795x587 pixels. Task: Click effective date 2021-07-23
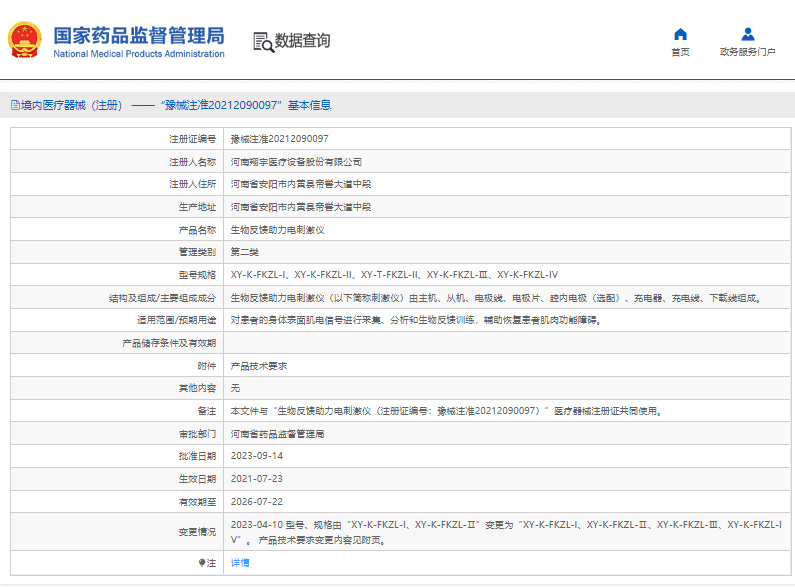click(x=257, y=479)
